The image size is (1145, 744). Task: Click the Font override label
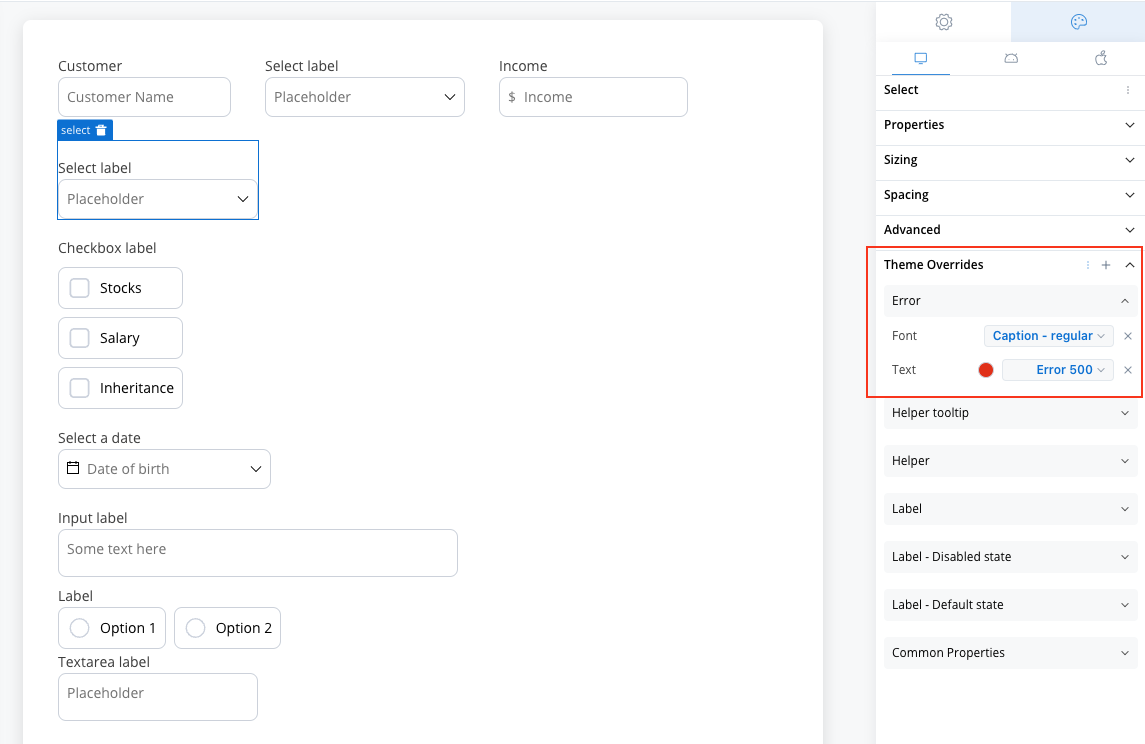point(904,336)
